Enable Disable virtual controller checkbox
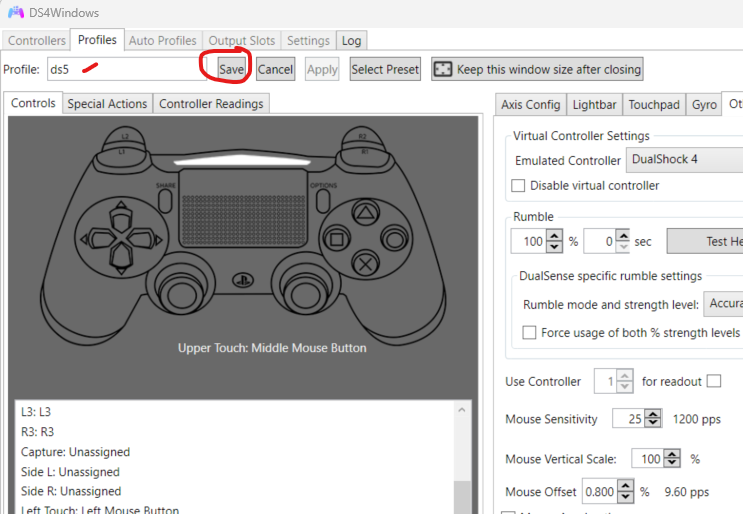743x514 pixels. tap(518, 185)
